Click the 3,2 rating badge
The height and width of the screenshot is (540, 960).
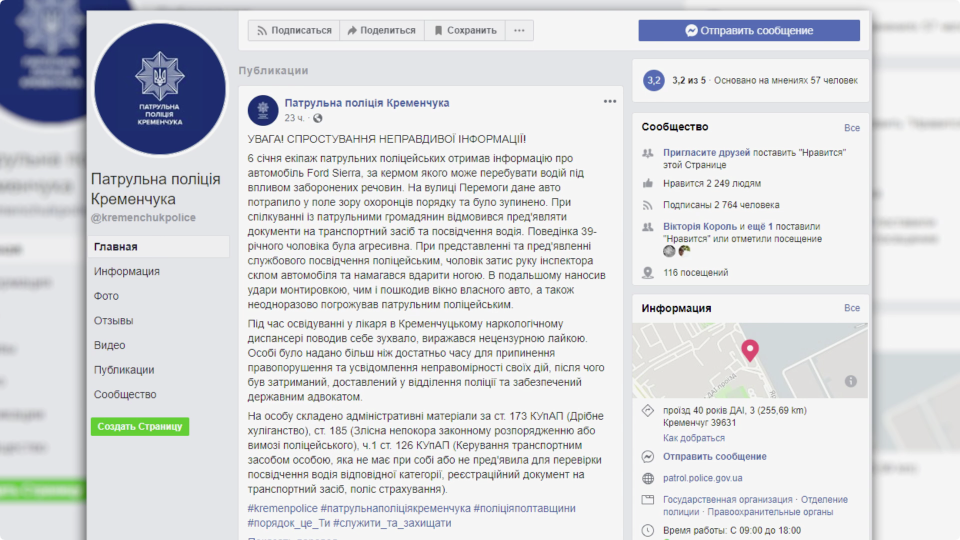(654, 80)
